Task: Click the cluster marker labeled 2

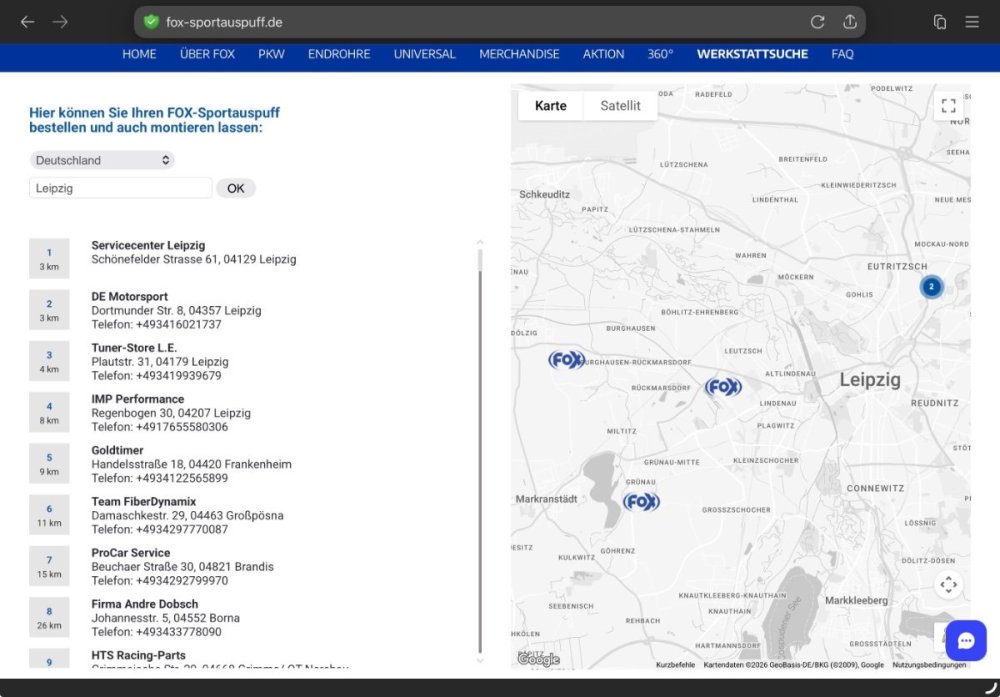Action: (931, 287)
